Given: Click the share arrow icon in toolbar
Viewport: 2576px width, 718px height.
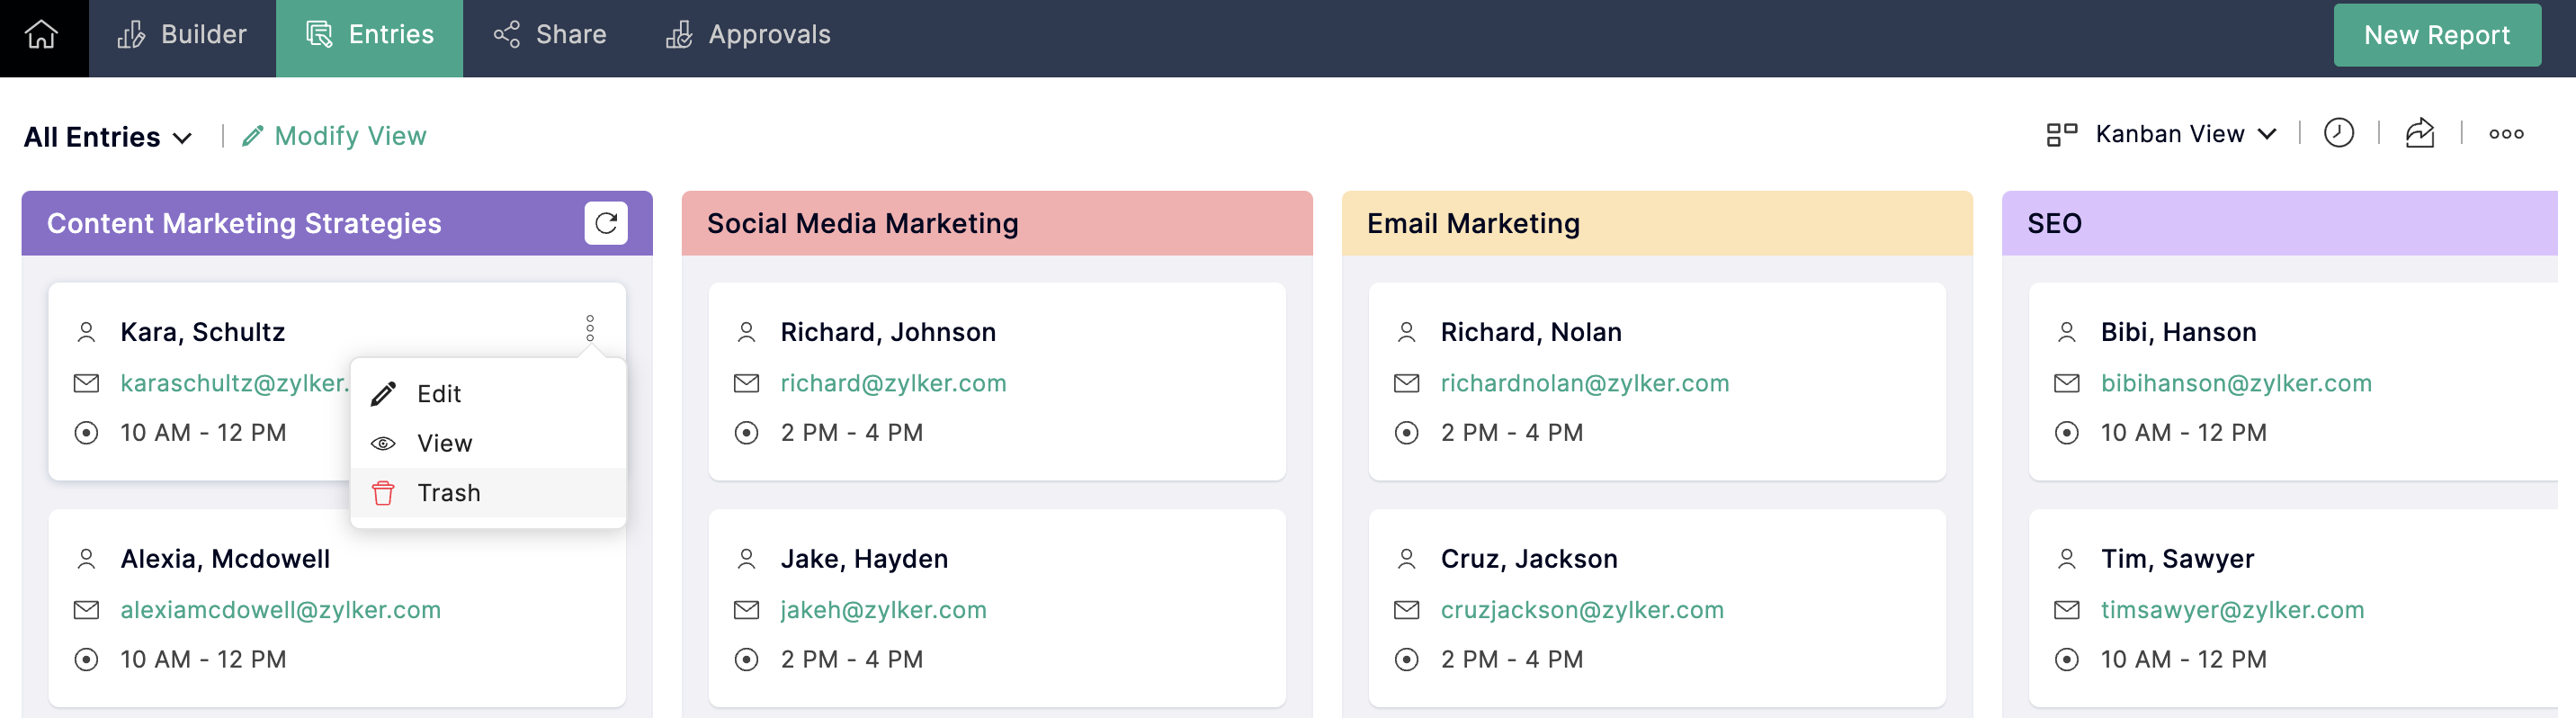Looking at the screenshot, I should (x=2419, y=133).
